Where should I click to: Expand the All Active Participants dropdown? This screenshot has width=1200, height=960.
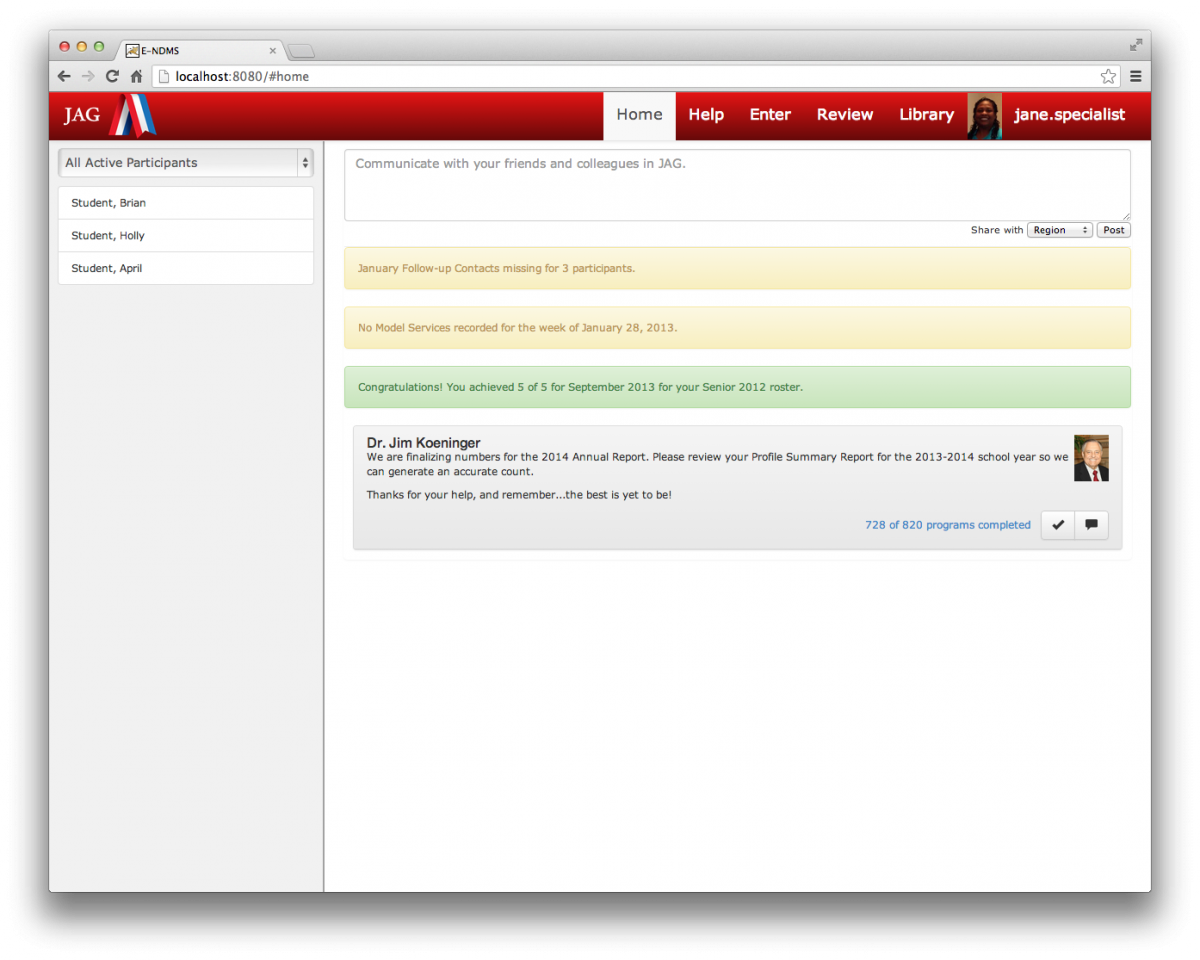186,163
